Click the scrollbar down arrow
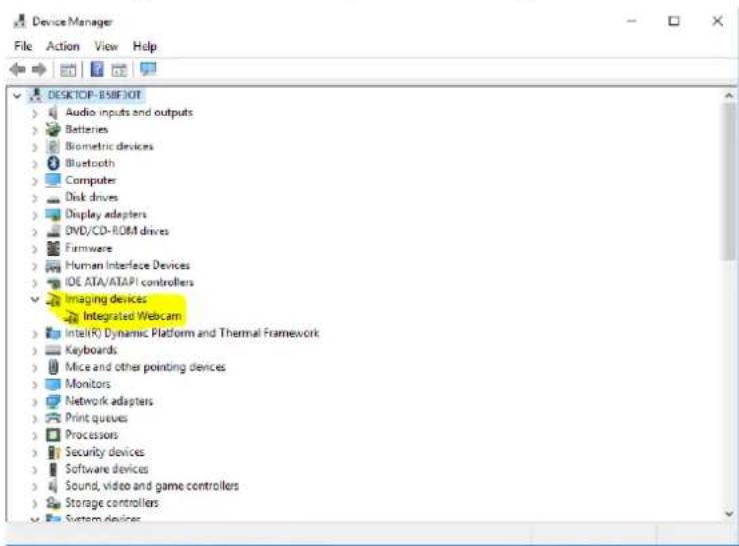 729,513
